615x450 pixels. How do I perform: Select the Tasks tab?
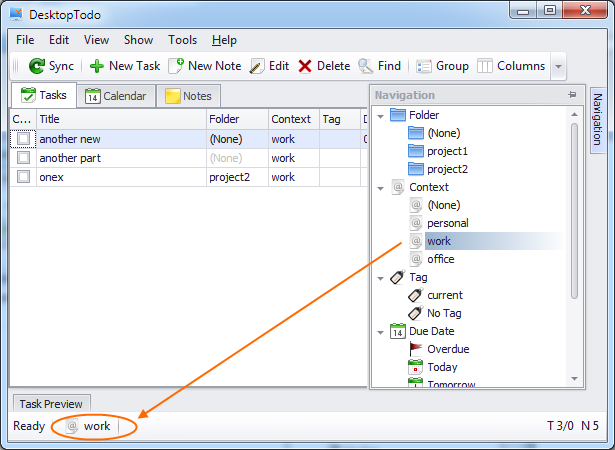[x=44, y=95]
